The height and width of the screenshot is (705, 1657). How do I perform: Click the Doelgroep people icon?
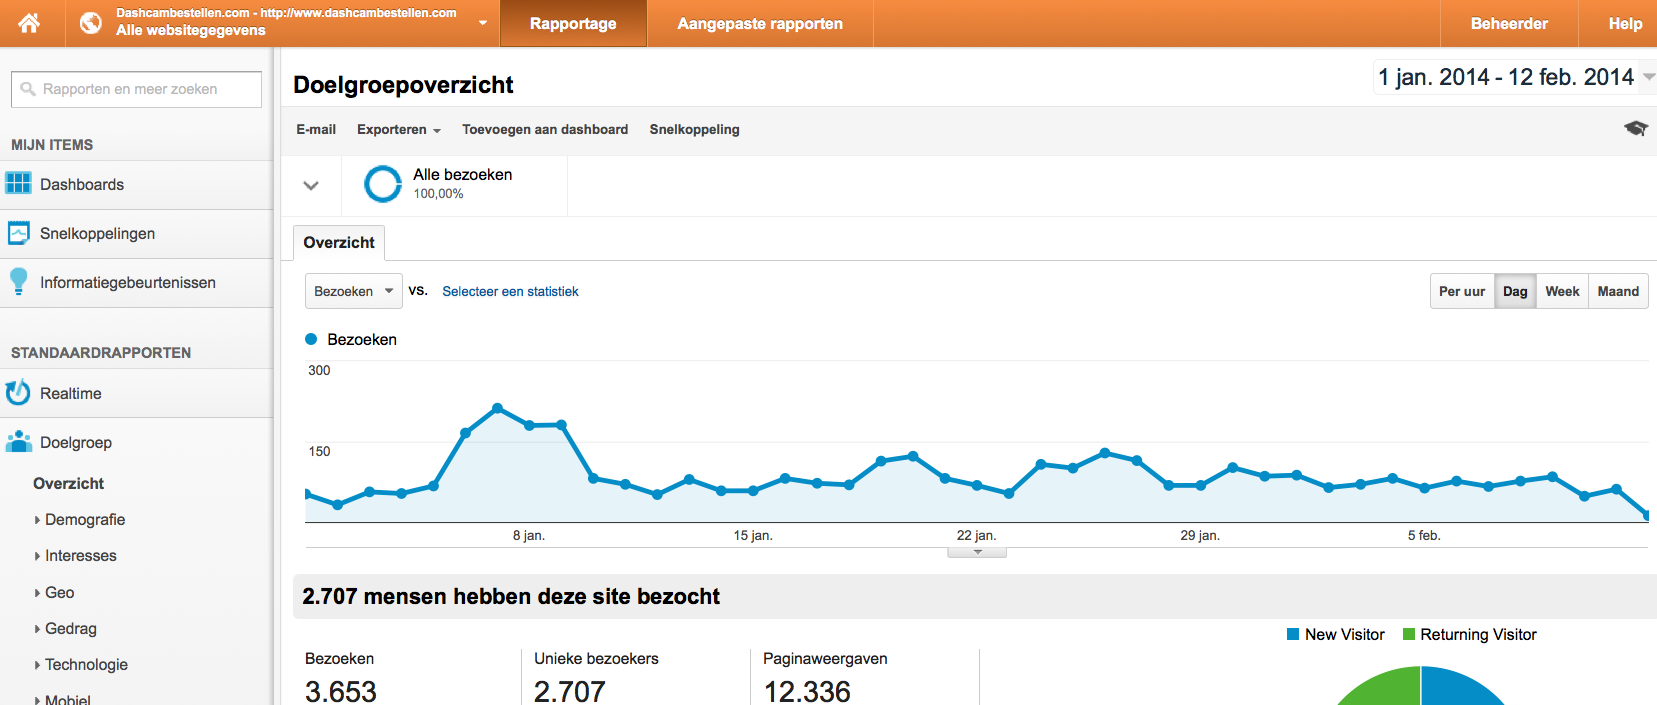point(18,441)
